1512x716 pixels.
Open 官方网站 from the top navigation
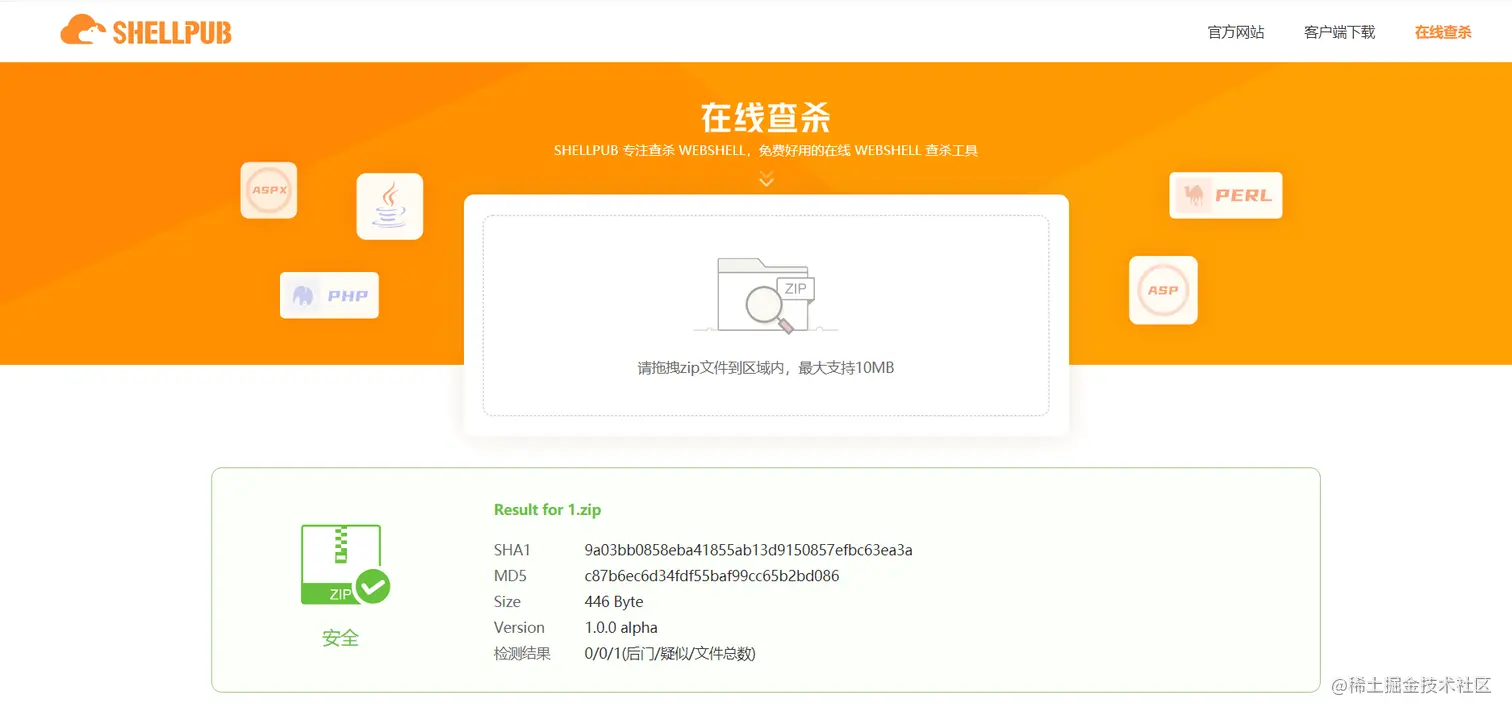click(x=1235, y=31)
